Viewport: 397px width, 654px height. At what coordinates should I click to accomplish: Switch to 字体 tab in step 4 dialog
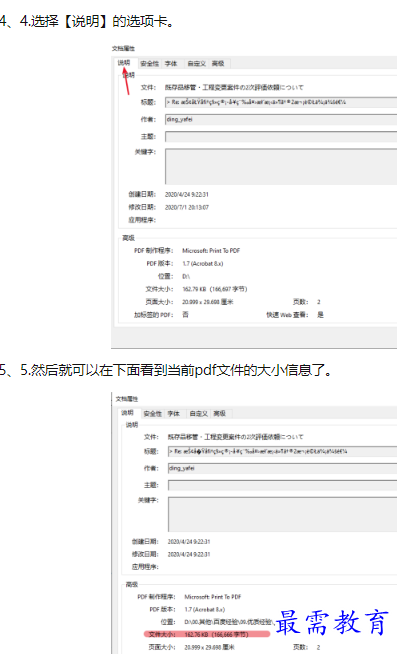(171, 63)
